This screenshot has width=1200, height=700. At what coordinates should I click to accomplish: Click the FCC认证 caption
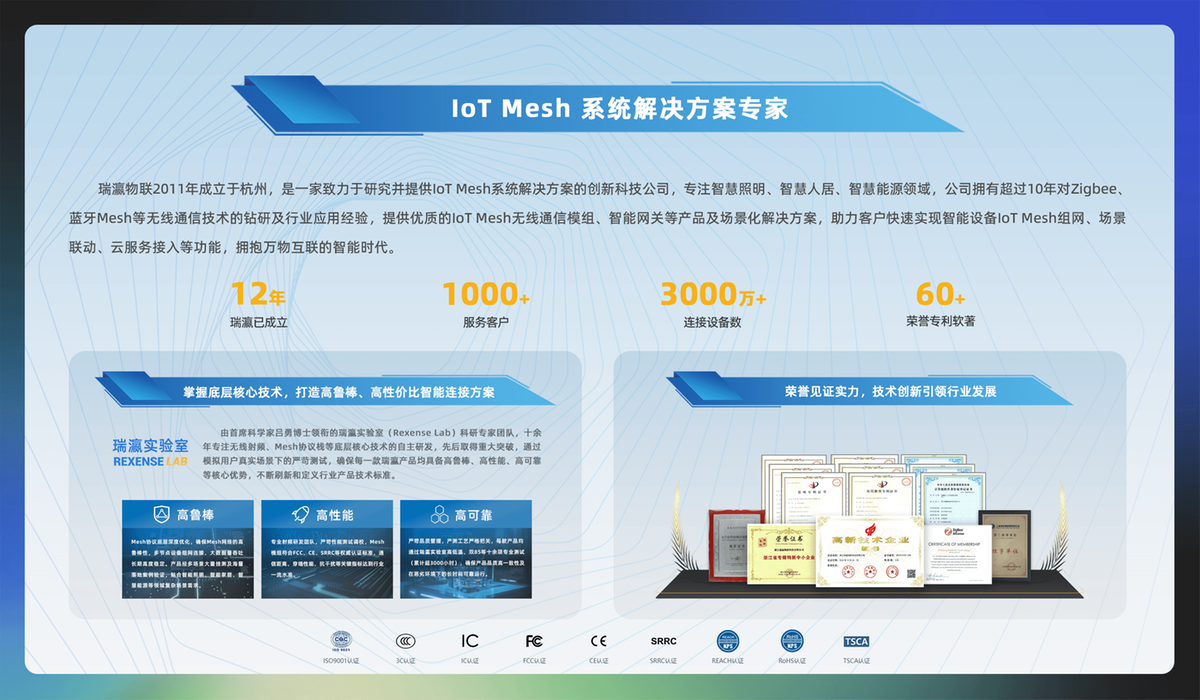coord(534,660)
